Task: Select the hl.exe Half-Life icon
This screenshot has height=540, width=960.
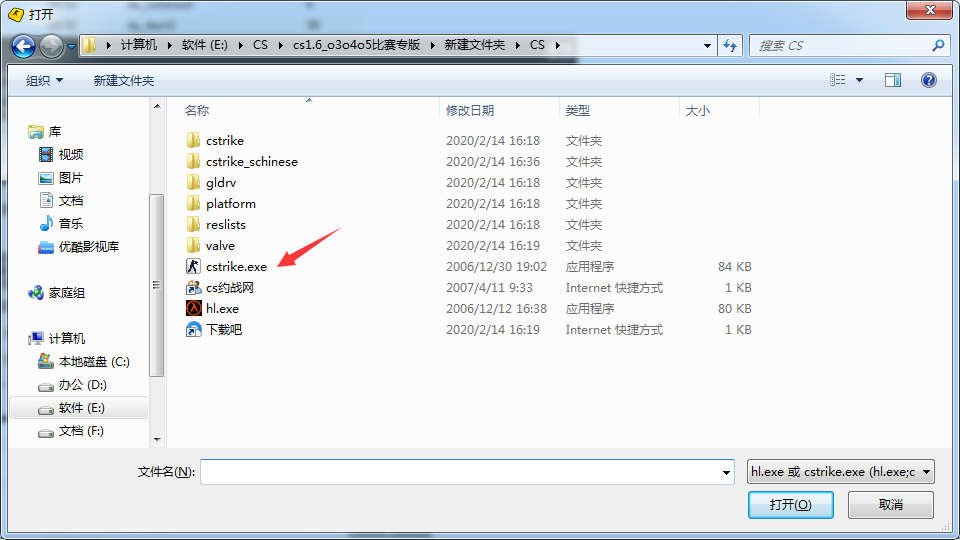Action: click(x=193, y=308)
